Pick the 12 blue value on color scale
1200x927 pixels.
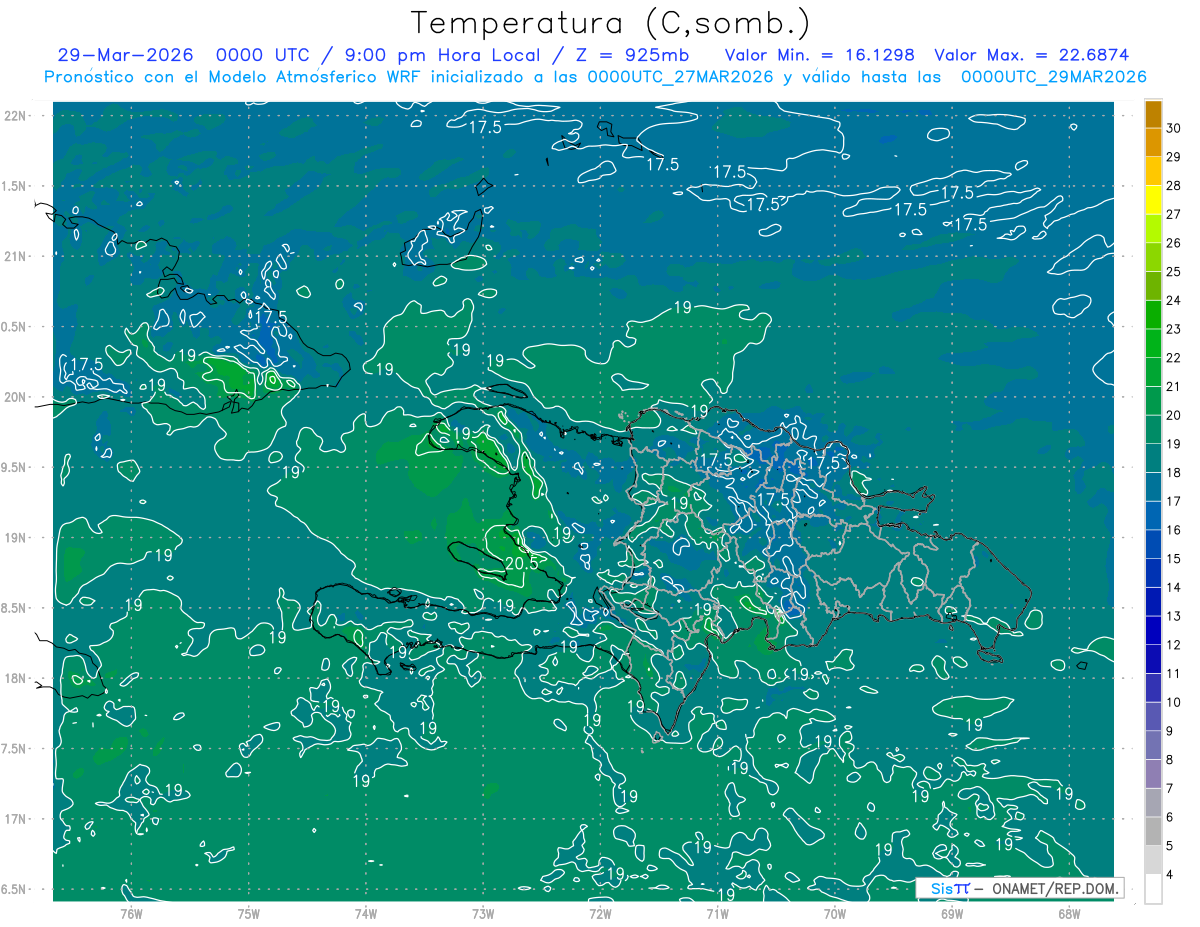1174,644
